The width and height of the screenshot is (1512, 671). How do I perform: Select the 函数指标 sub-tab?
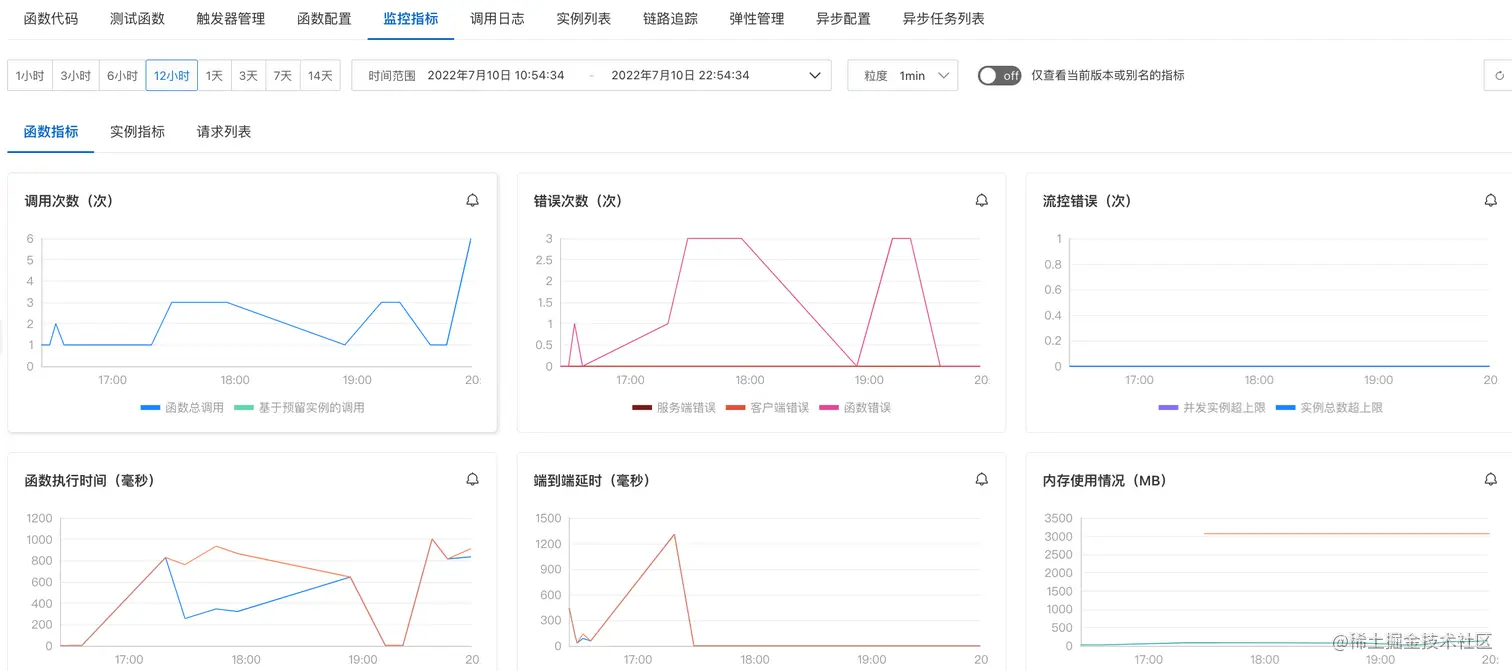(x=51, y=132)
